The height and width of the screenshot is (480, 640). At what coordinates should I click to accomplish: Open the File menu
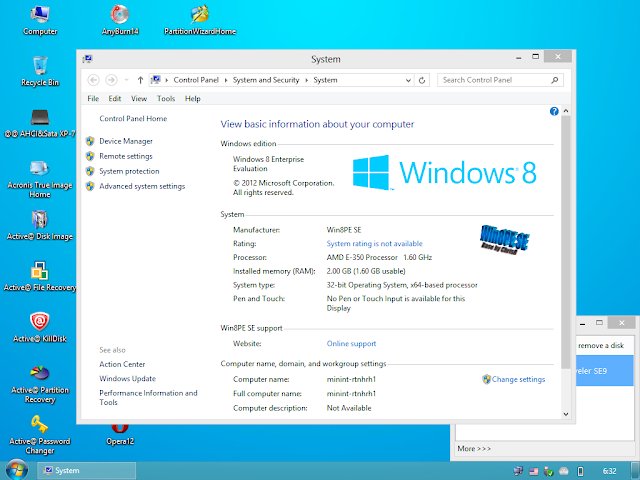93,98
